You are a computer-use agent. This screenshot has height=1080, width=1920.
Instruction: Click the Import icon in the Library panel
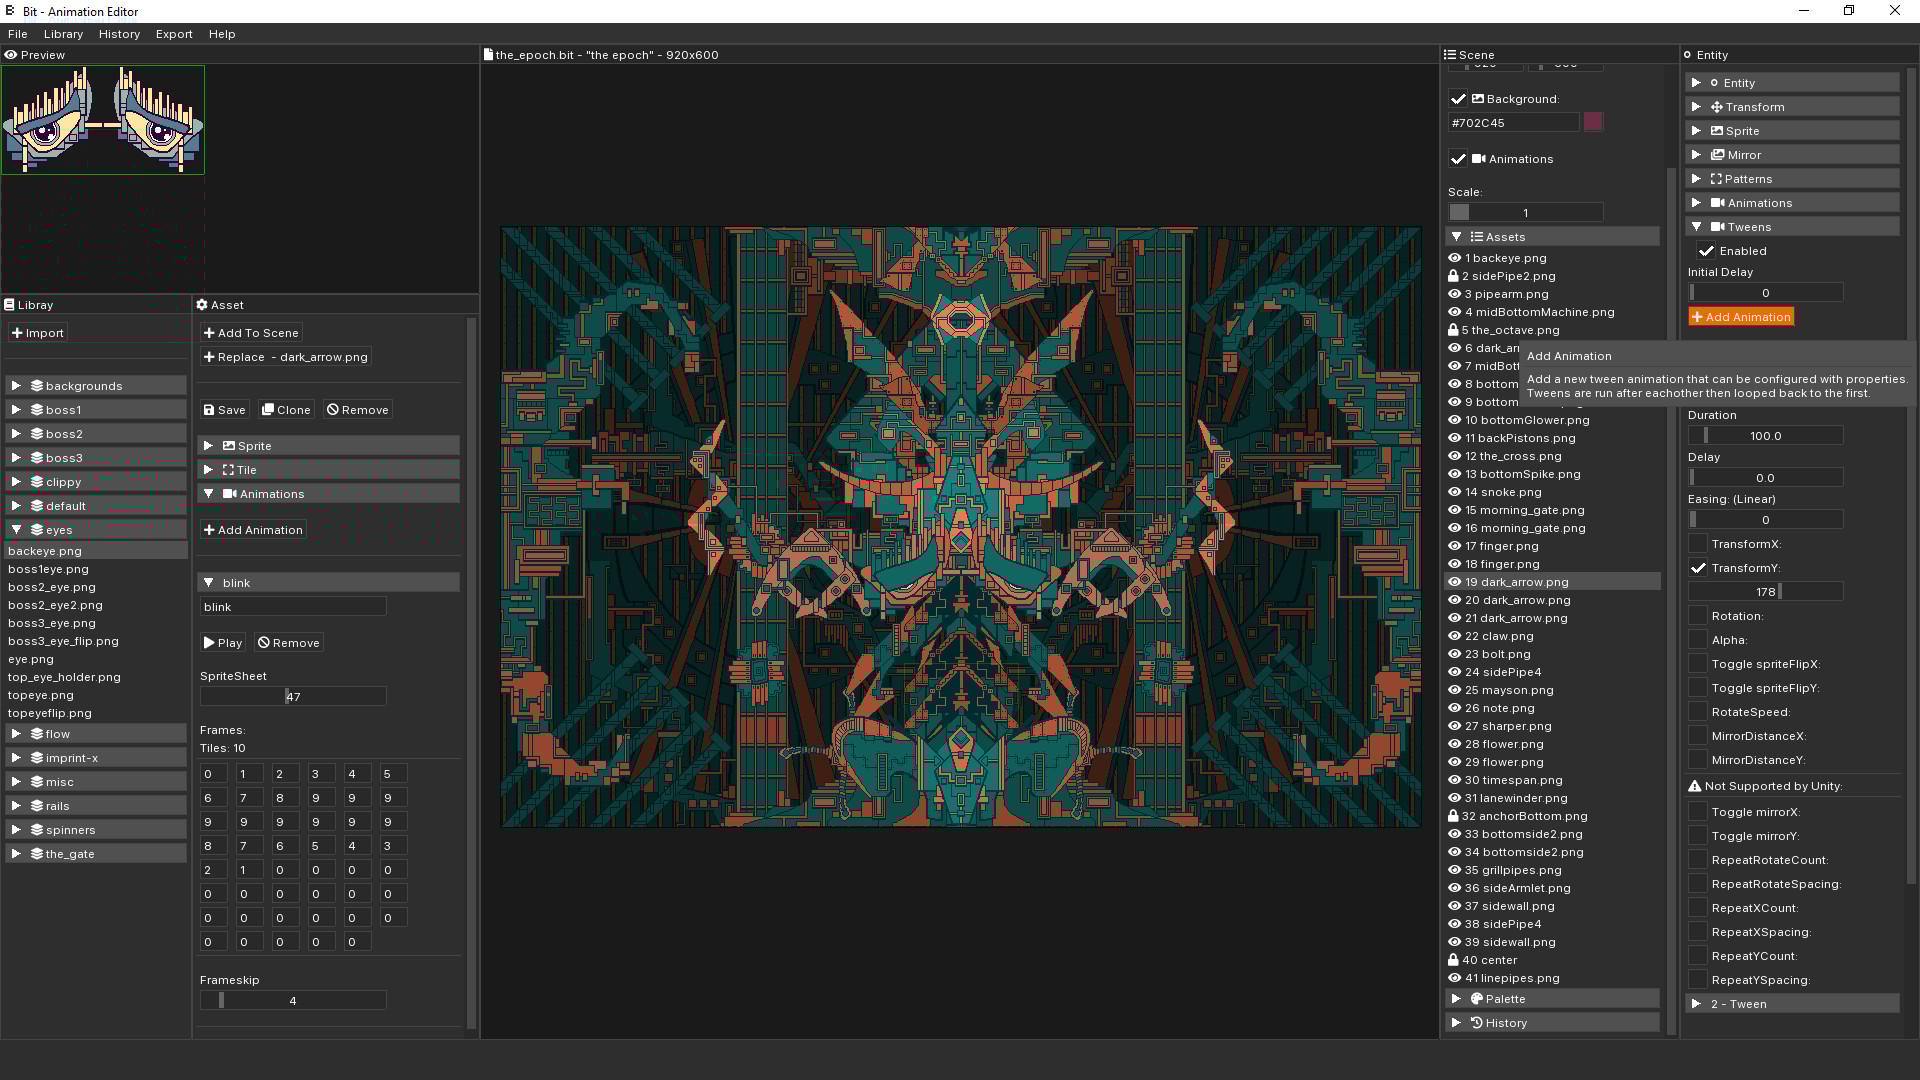click(x=19, y=332)
